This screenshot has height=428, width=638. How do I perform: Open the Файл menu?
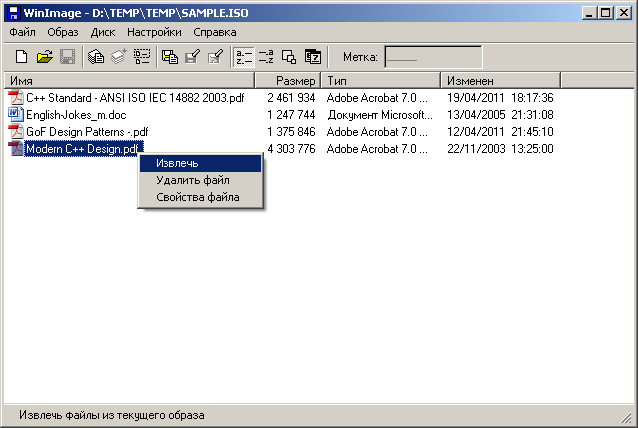pos(22,32)
